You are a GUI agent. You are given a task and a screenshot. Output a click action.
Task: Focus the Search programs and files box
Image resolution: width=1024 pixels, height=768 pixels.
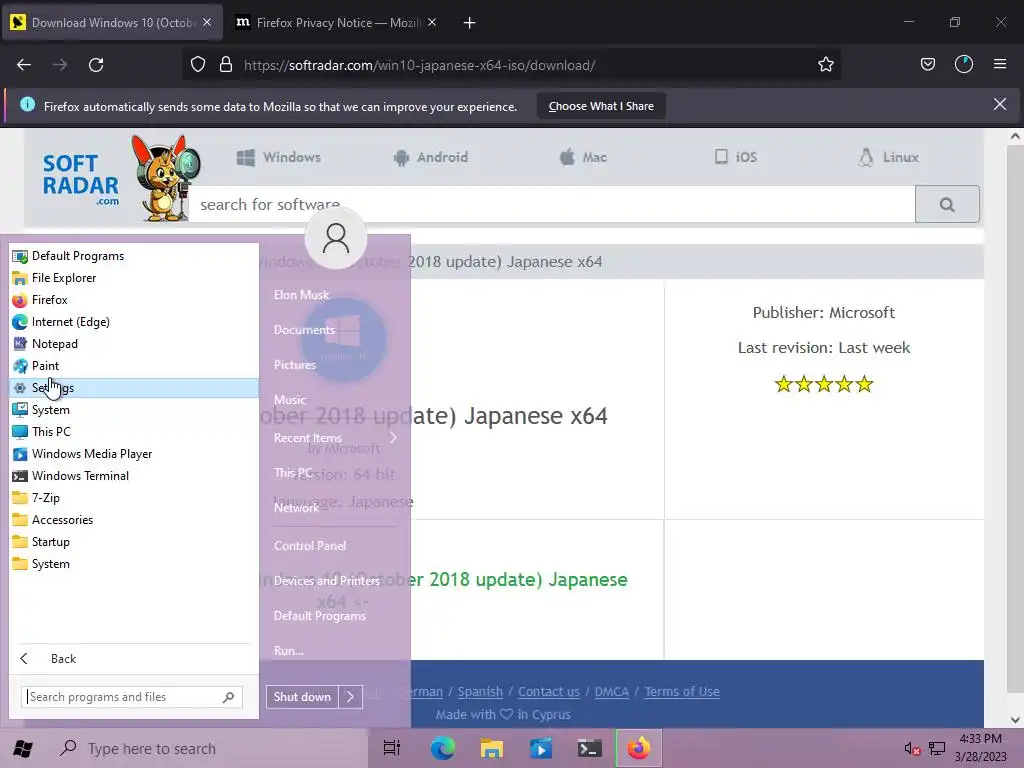coord(132,697)
